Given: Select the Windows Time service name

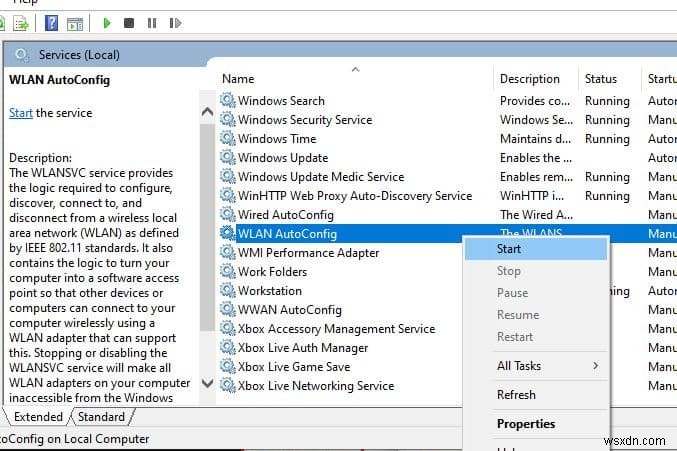Looking at the screenshot, I should [x=277, y=139].
